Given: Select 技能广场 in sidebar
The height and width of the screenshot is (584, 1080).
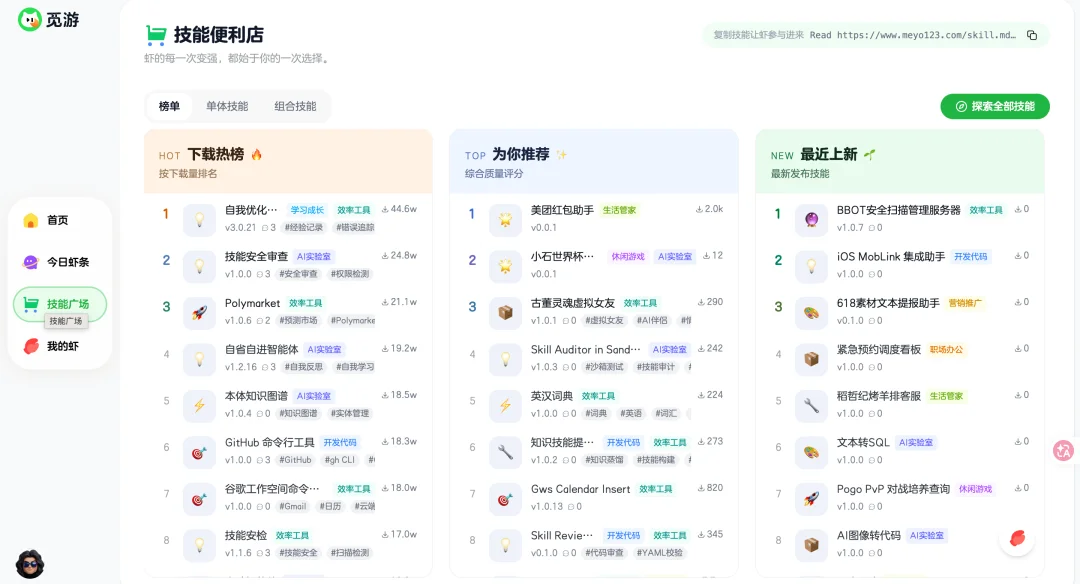Looking at the screenshot, I should coord(60,304).
